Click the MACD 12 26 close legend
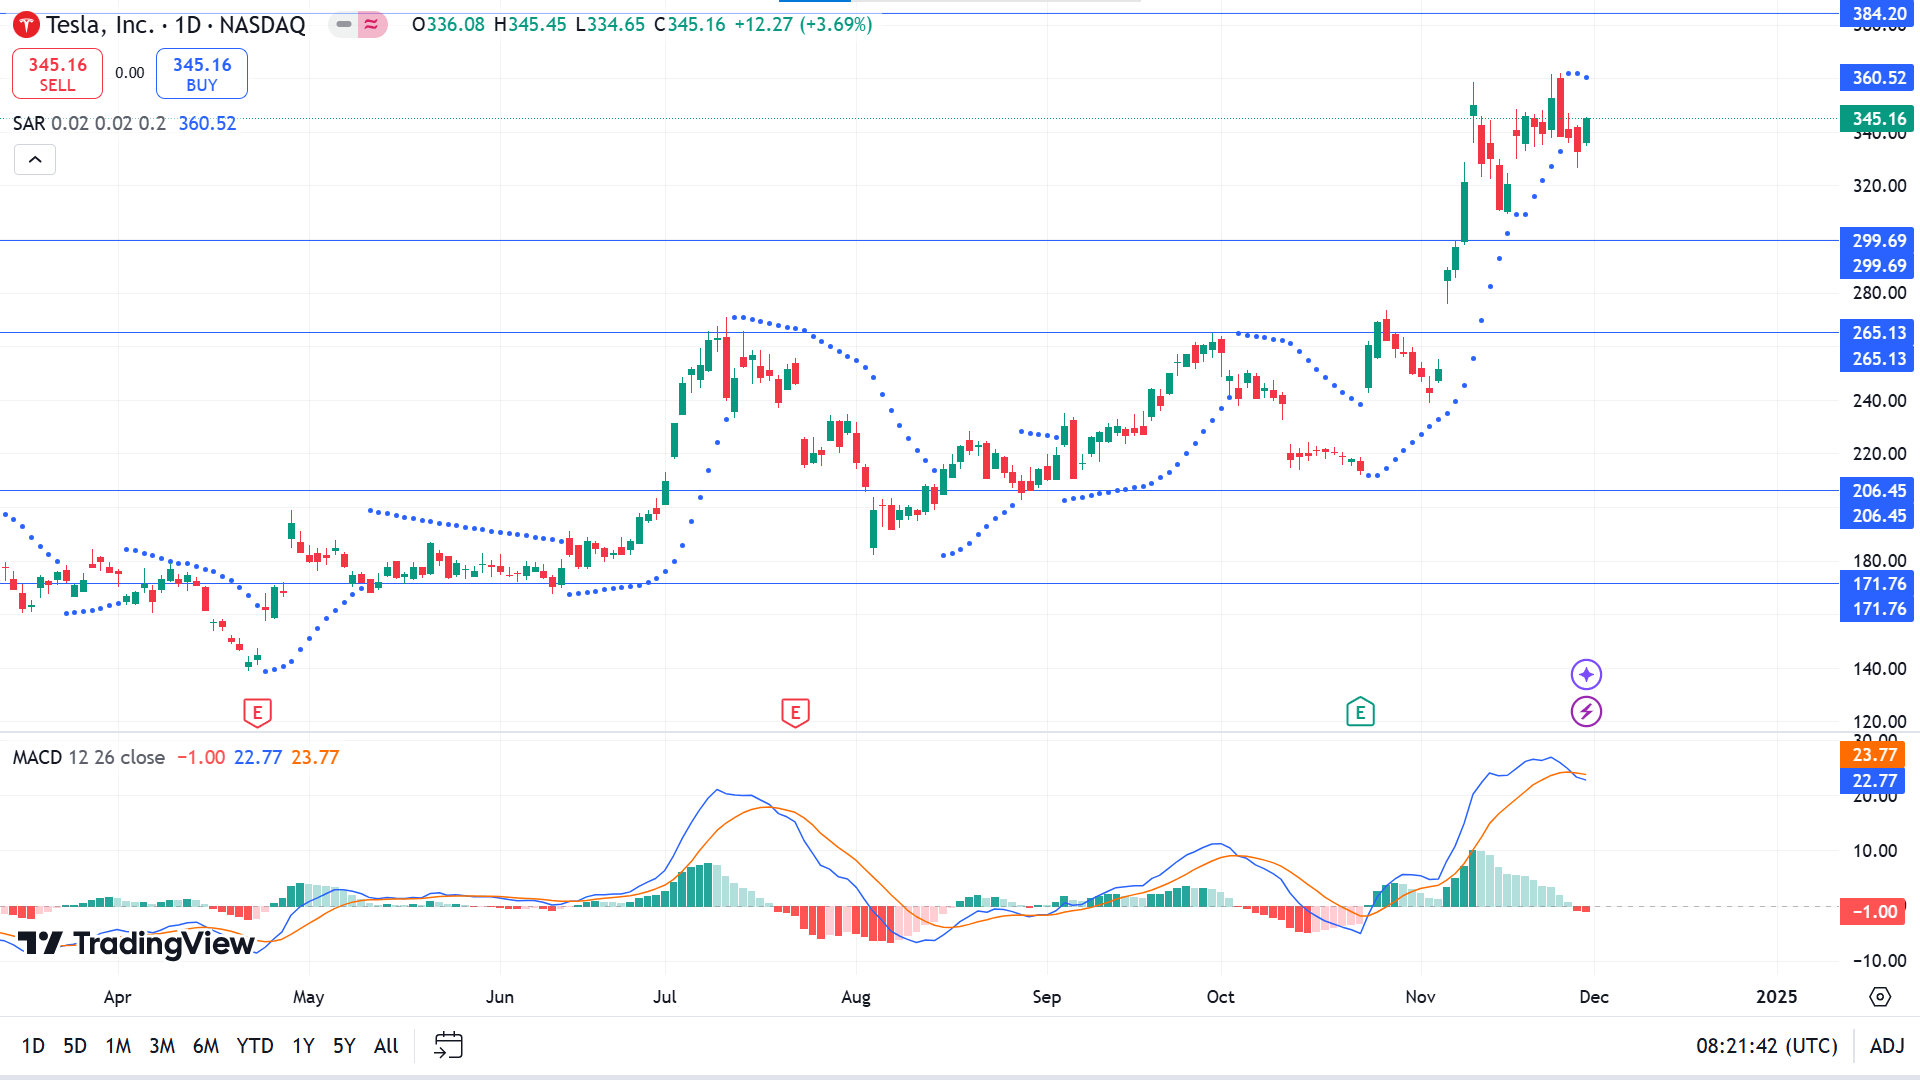Image resolution: width=1920 pixels, height=1080 pixels. [x=89, y=757]
